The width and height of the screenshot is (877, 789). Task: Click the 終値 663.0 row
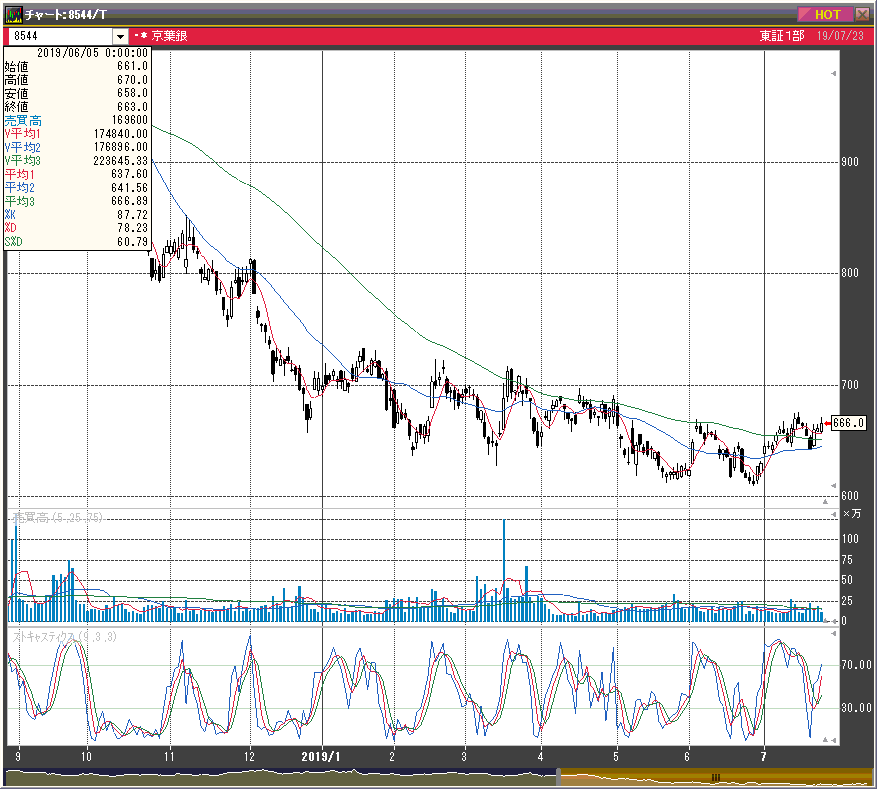coord(77,107)
